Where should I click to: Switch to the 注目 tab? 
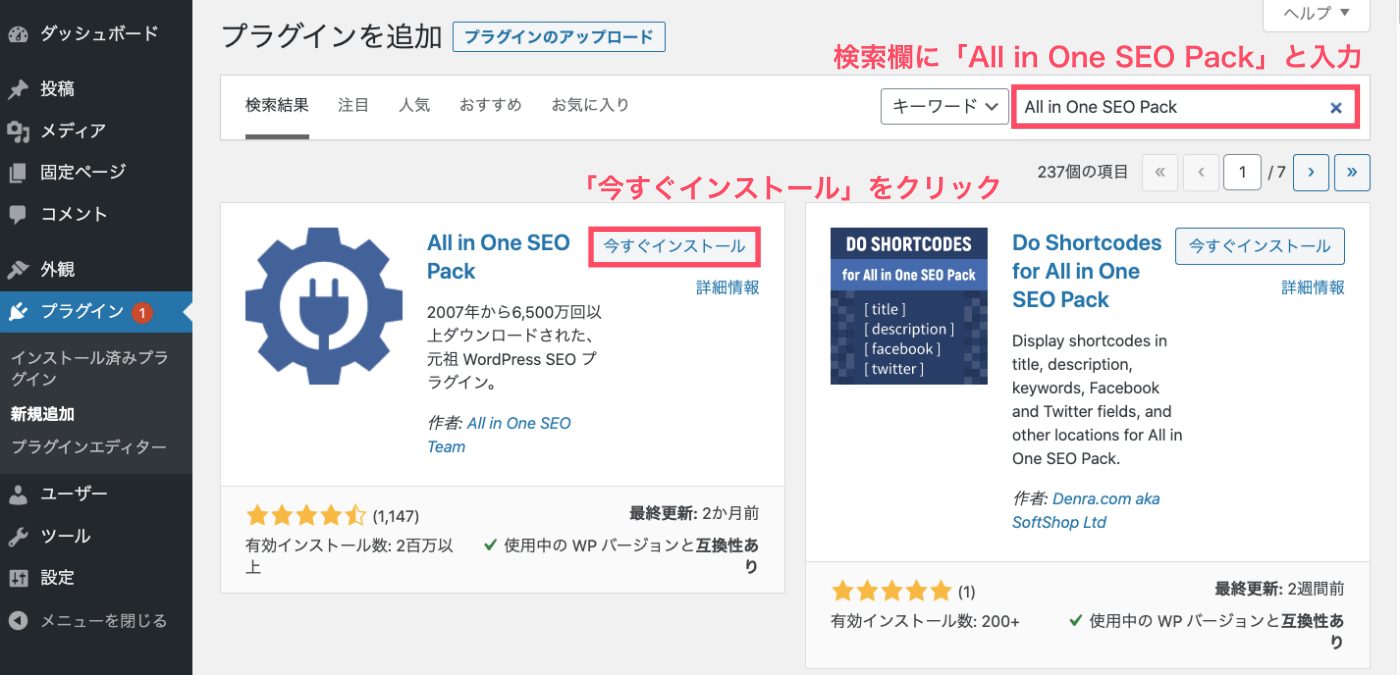pyautogui.click(x=354, y=105)
